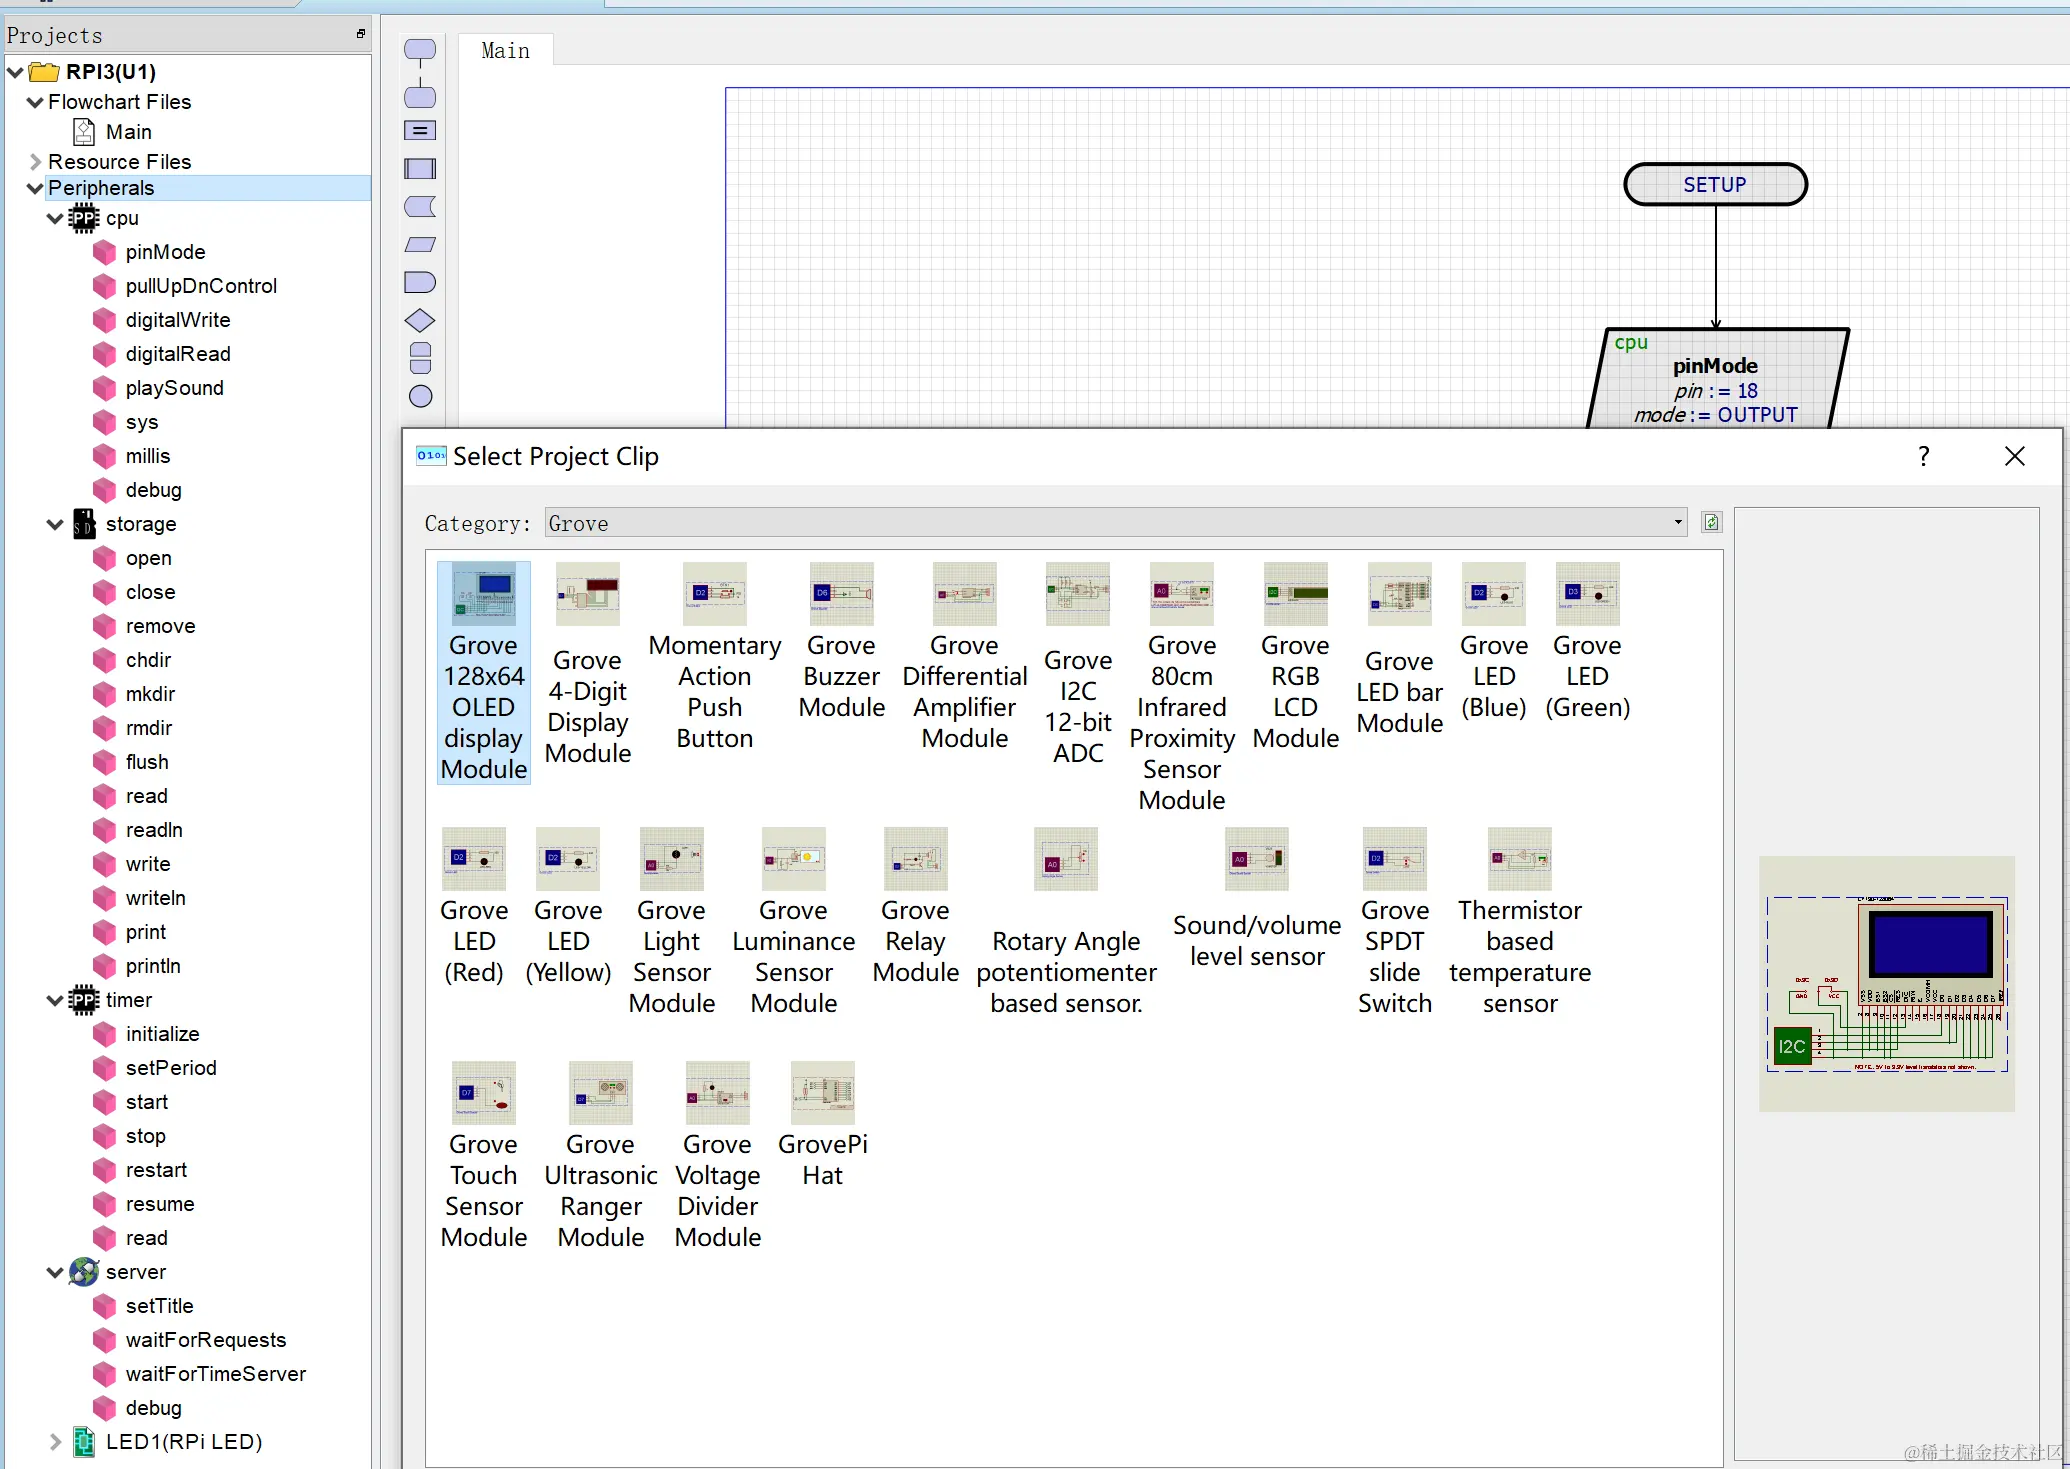Switch to the Main flowchart tab
Image resolution: width=2070 pixels, height=1469 pixels.
pyautogui.click(x=505, y=51)
